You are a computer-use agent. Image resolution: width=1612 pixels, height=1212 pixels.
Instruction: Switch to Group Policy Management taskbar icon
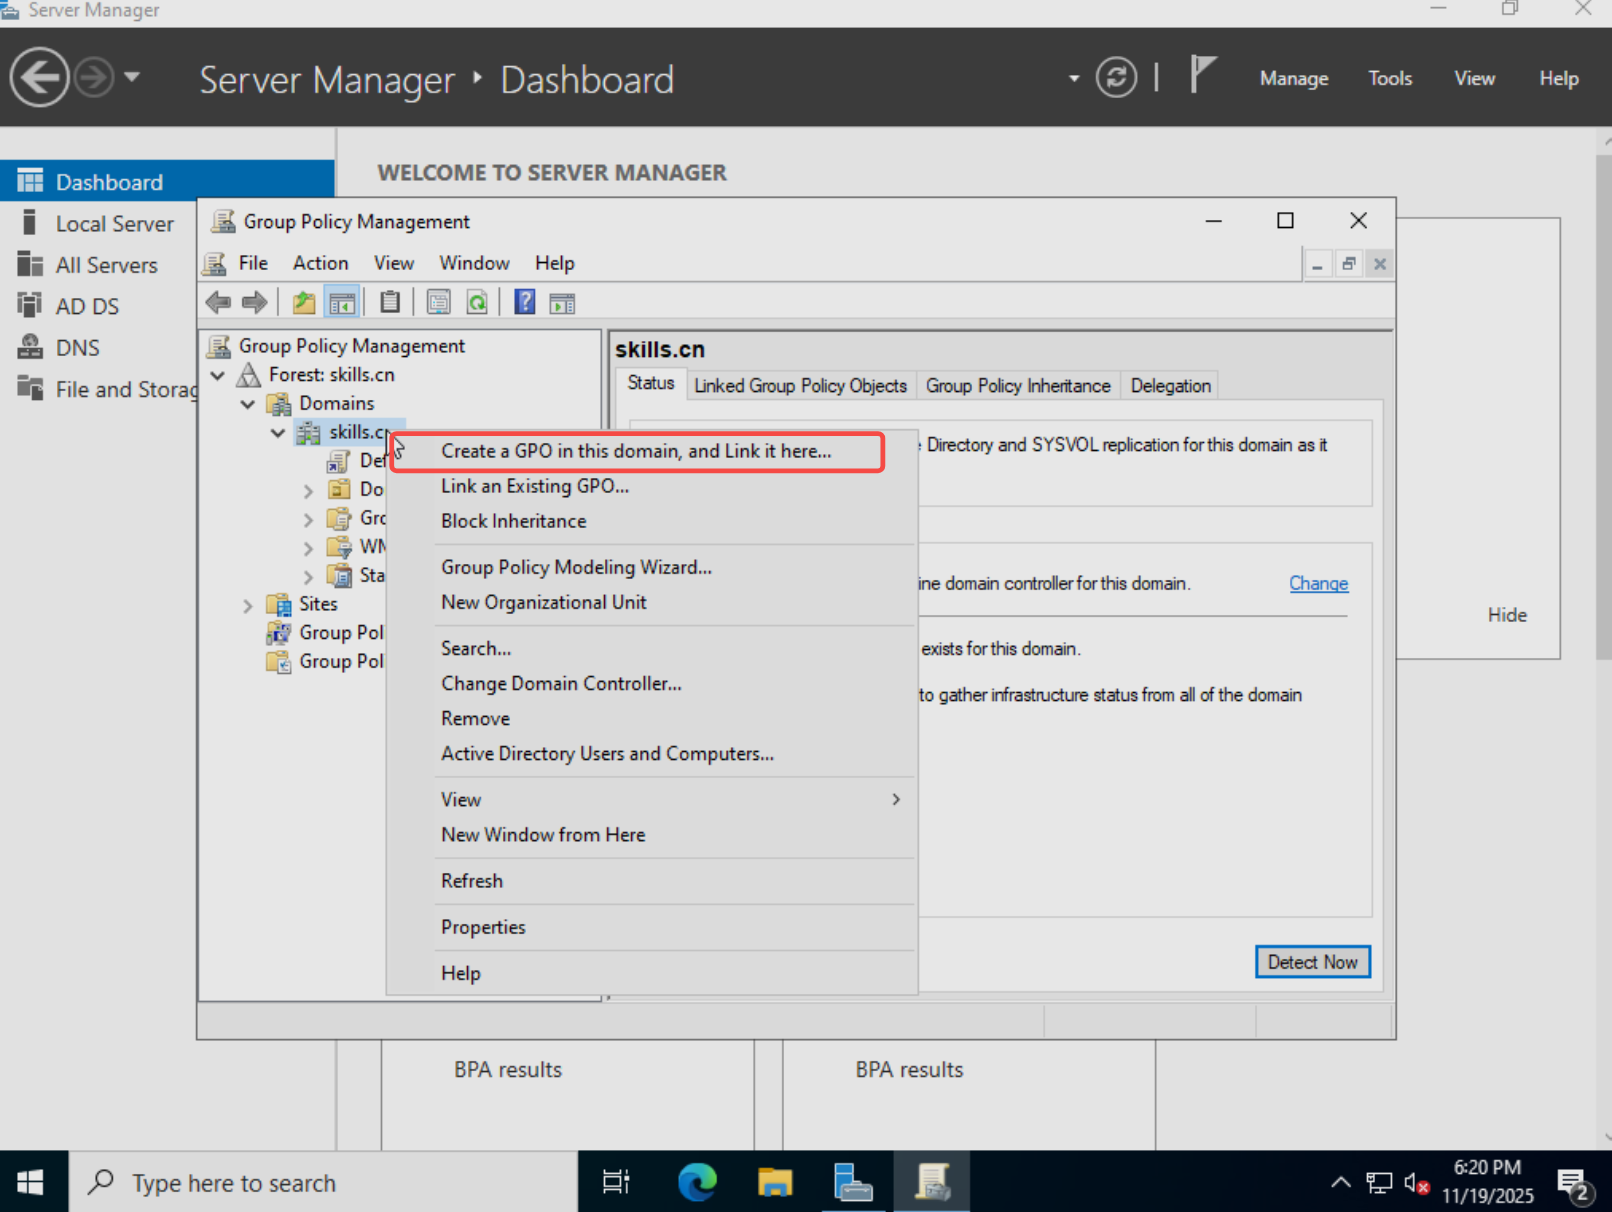932,1182
